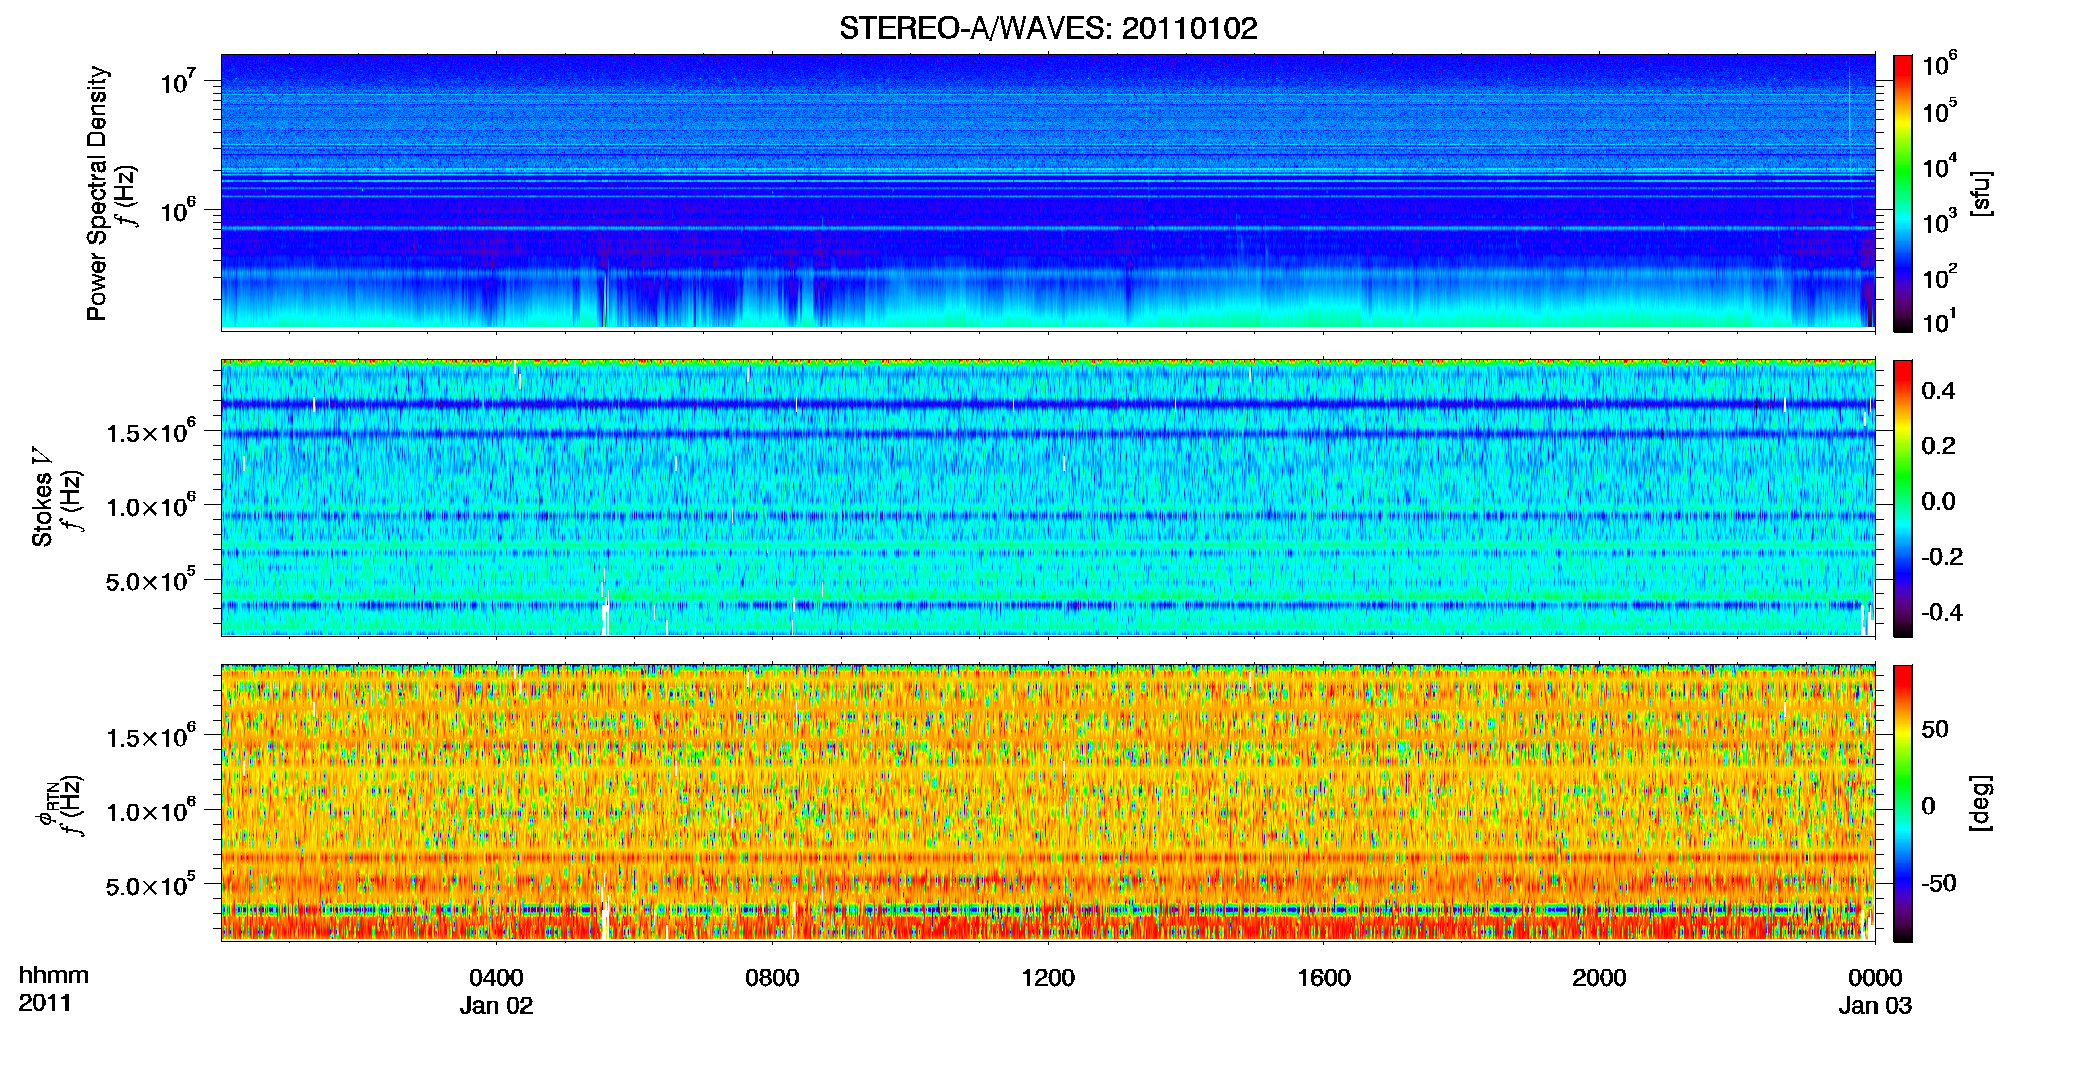
Task: Click the title STEREO-A/WAVES: 20110102
Action: [1048, 28]
